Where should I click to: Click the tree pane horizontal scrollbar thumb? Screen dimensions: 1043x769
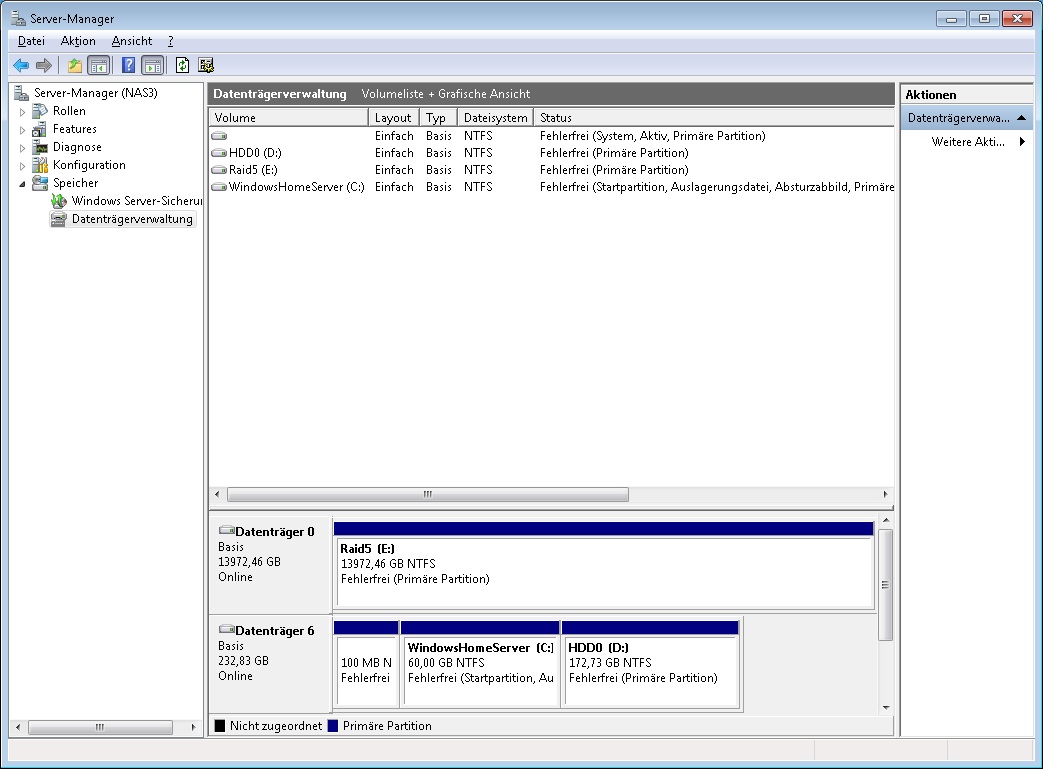(100, 727)
